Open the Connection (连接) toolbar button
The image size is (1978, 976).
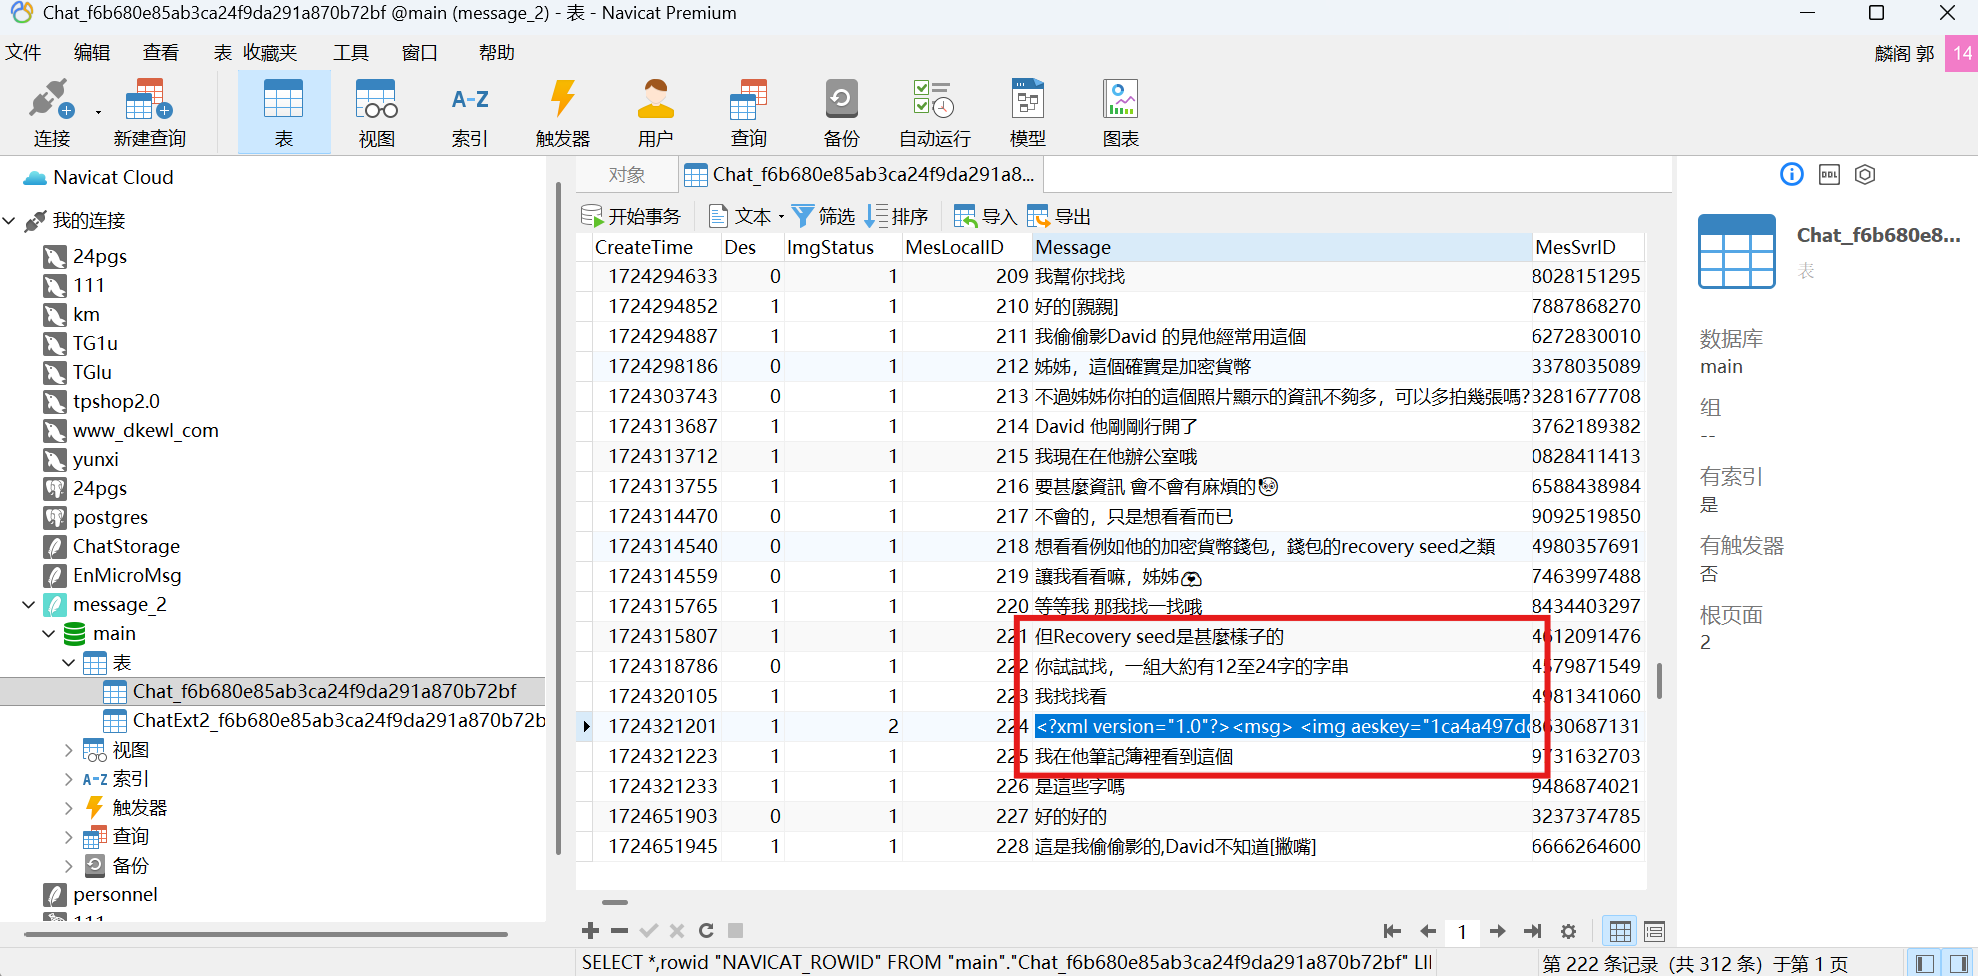pyautogui.click(x=52, y=113)
